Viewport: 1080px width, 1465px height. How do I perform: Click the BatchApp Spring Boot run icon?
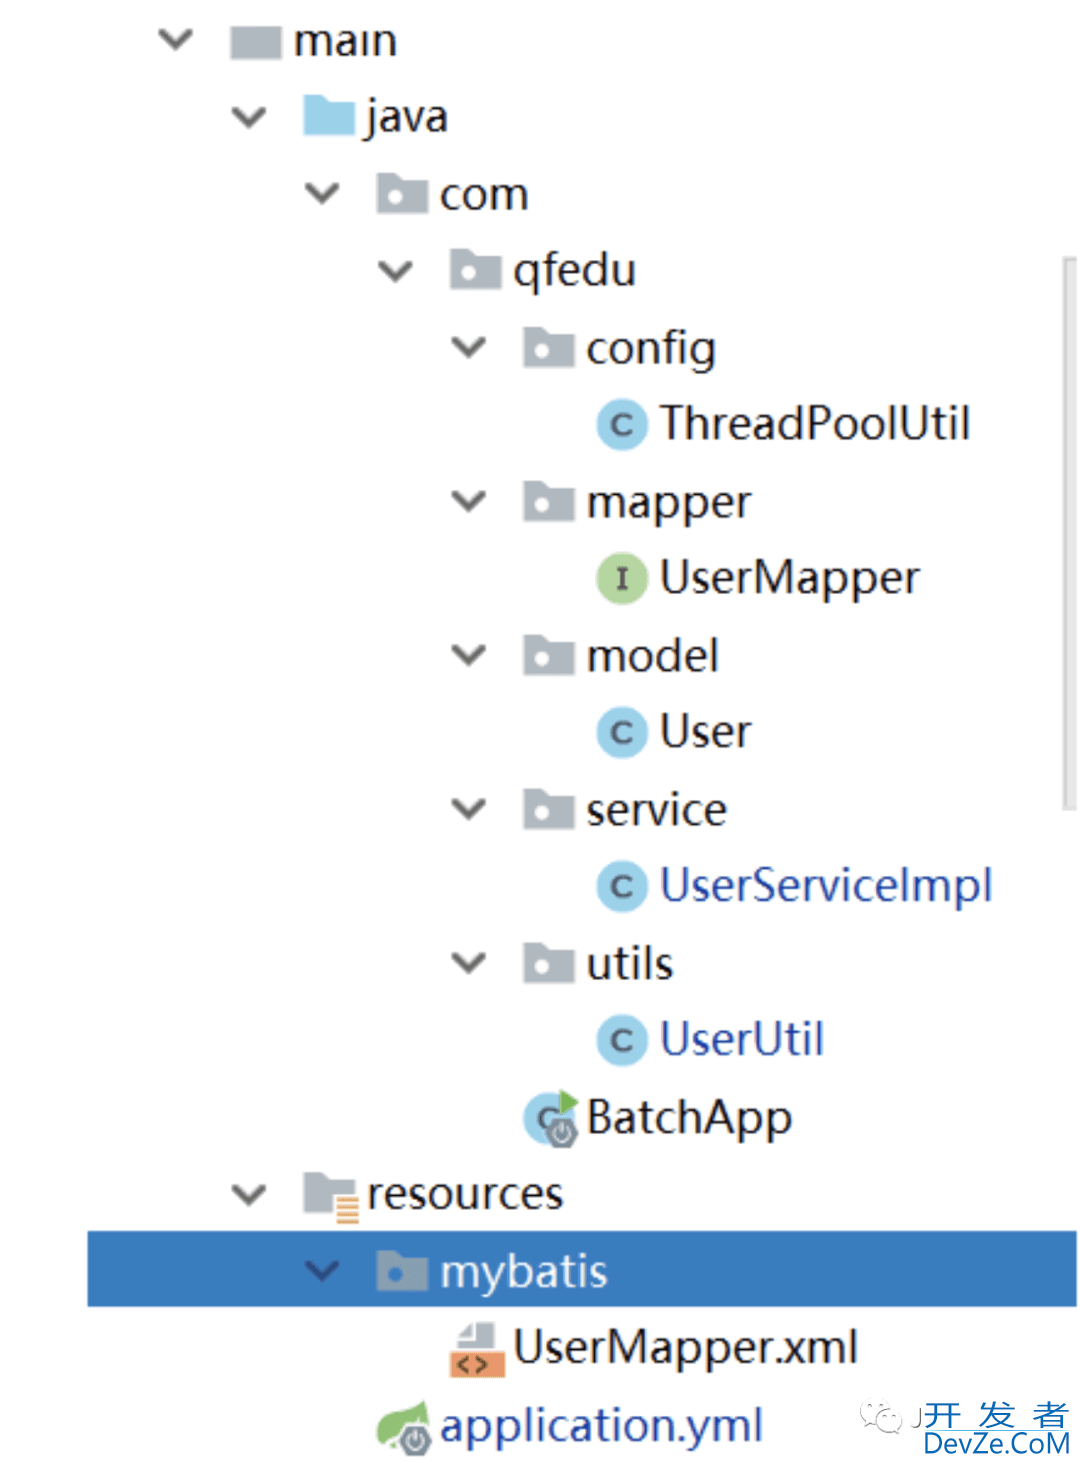point(551,1118)
